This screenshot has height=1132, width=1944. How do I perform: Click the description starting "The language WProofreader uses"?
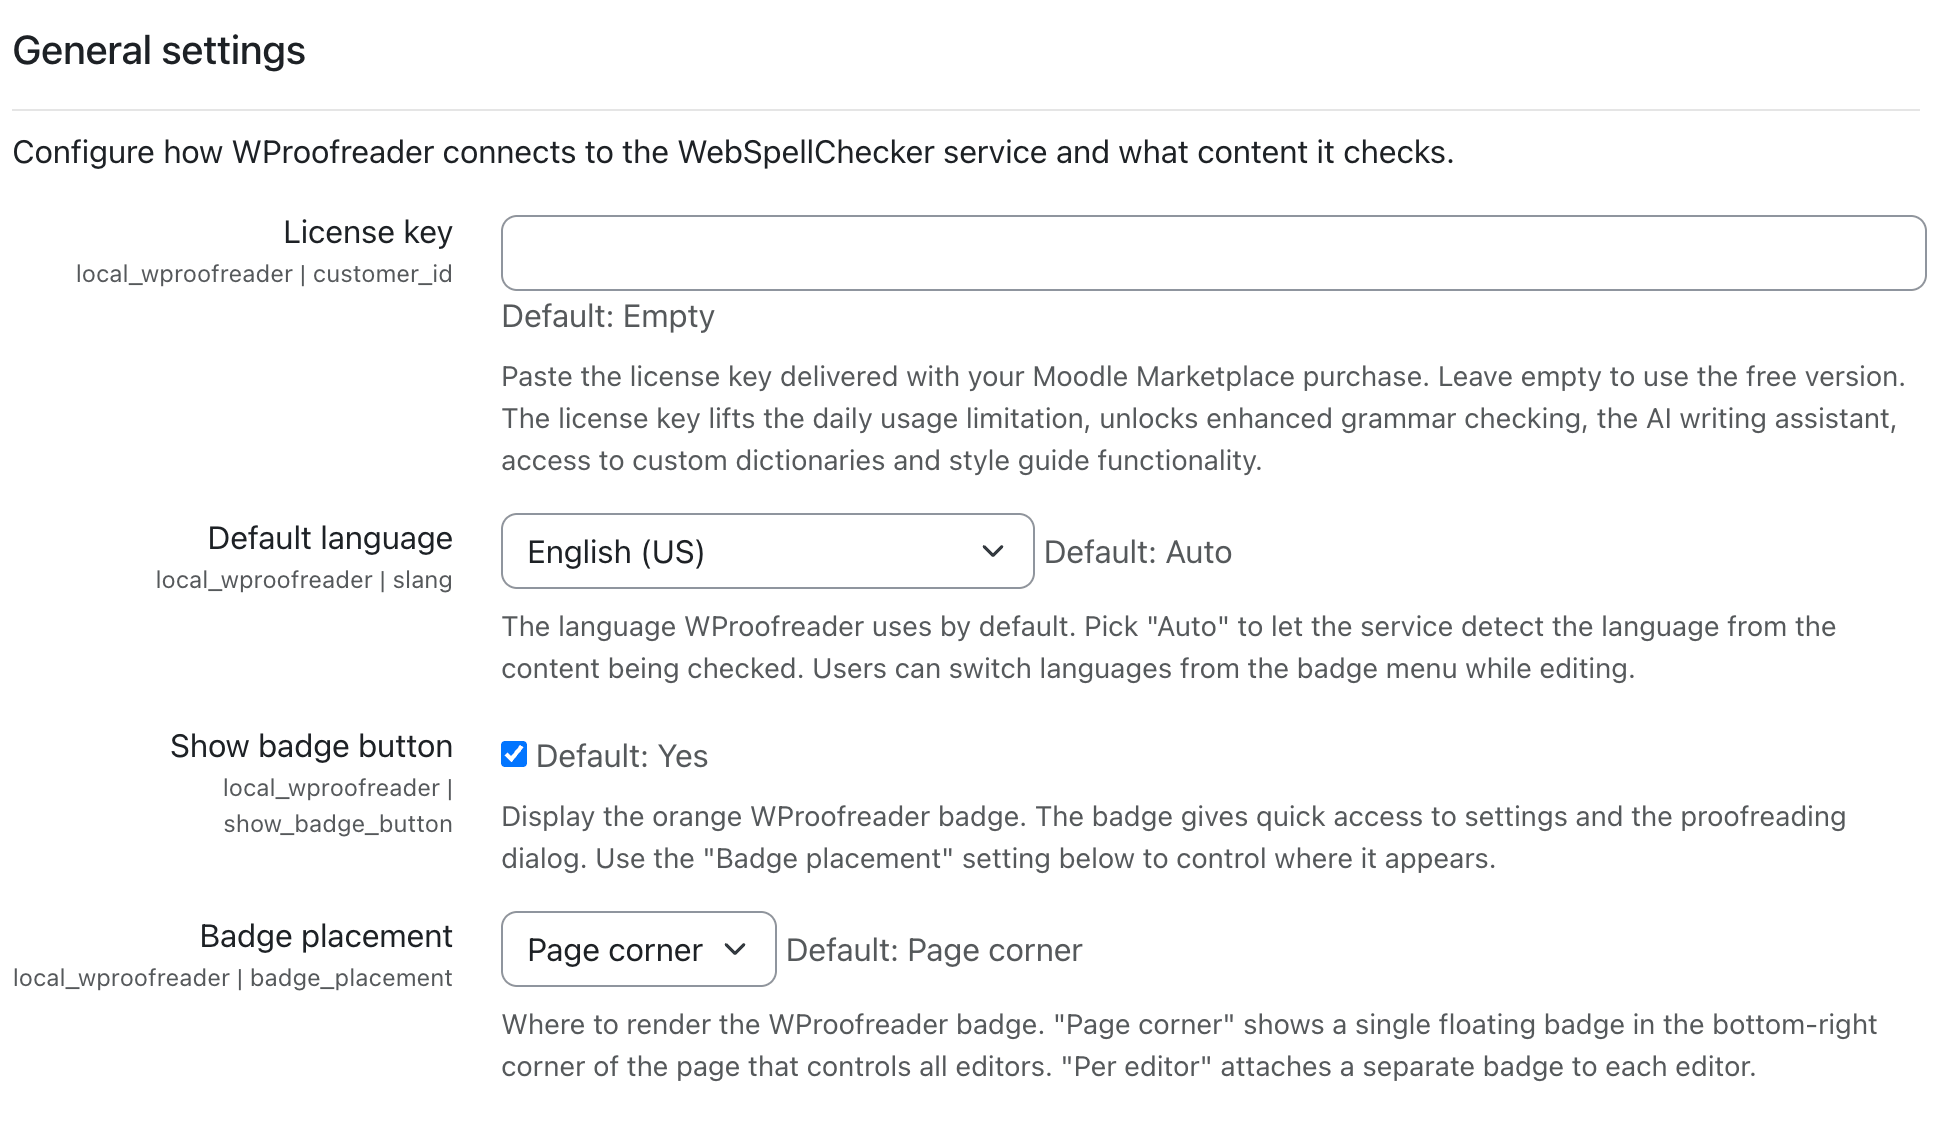click(x=1169, y=647)
